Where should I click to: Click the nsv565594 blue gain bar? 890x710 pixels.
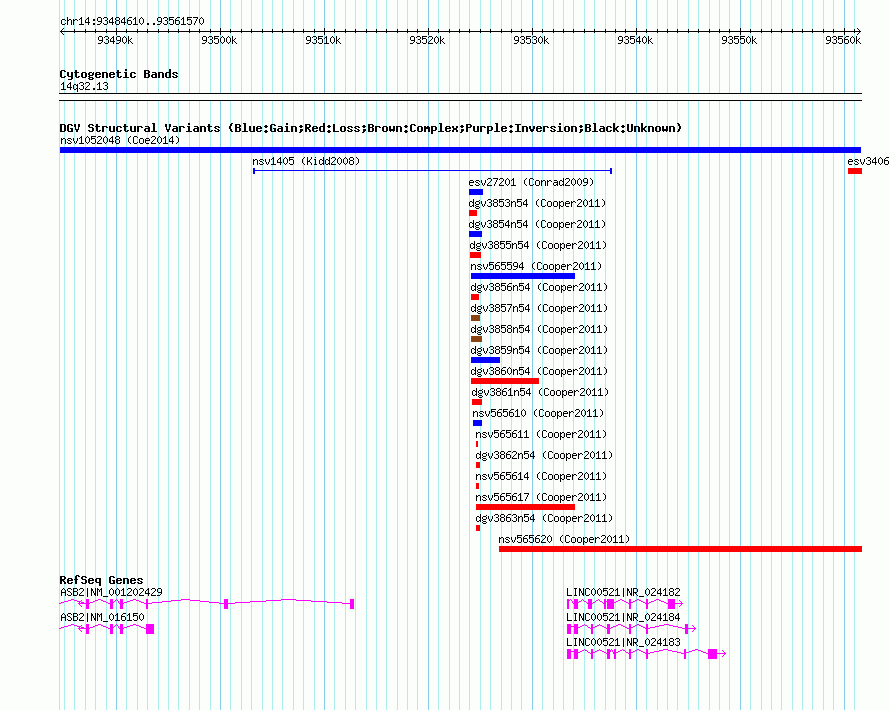pyautogui.click(x=523, y=276)
